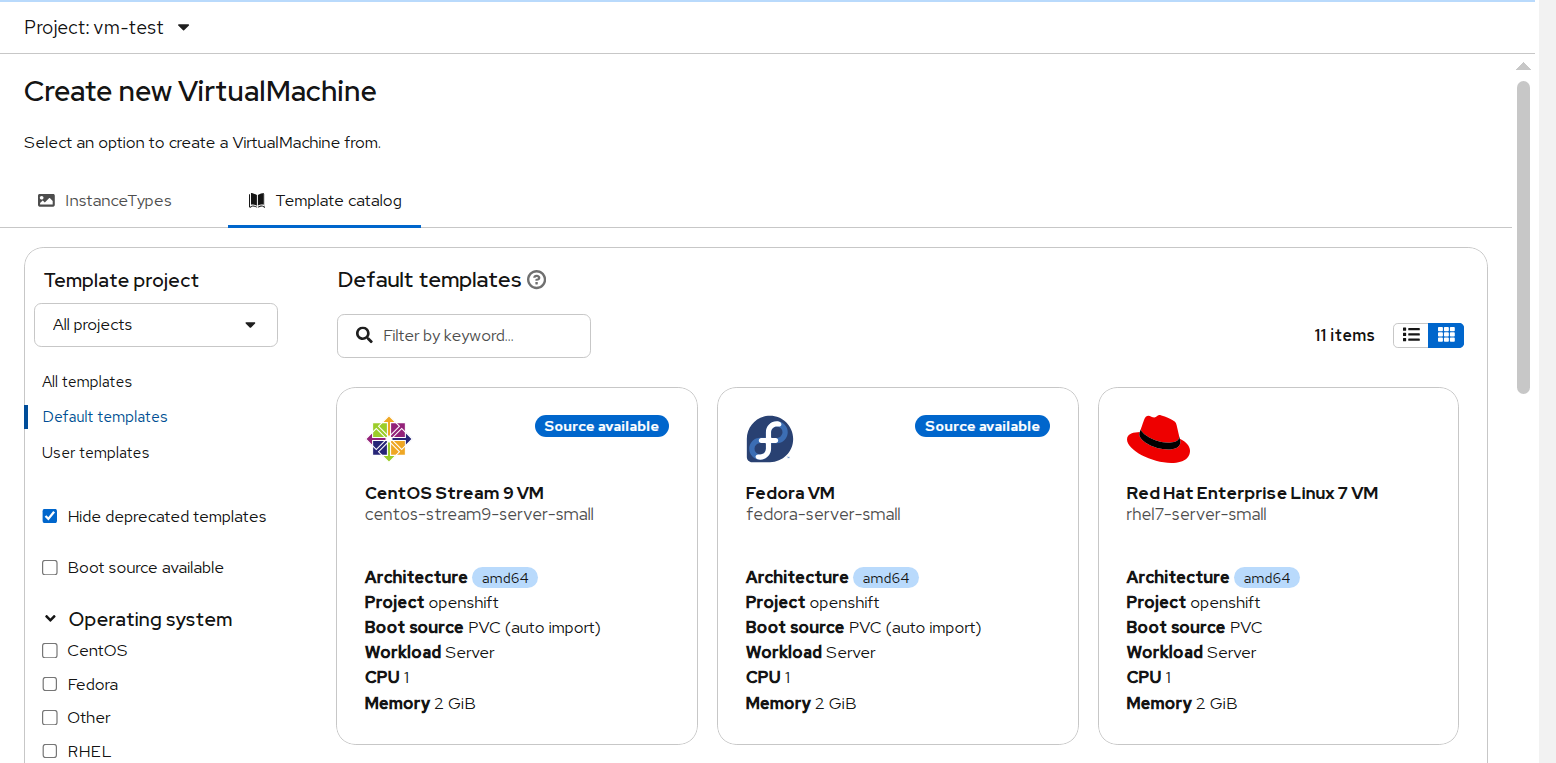
Task: Click the Red Hat logo icon
Action: (1158, 440)
